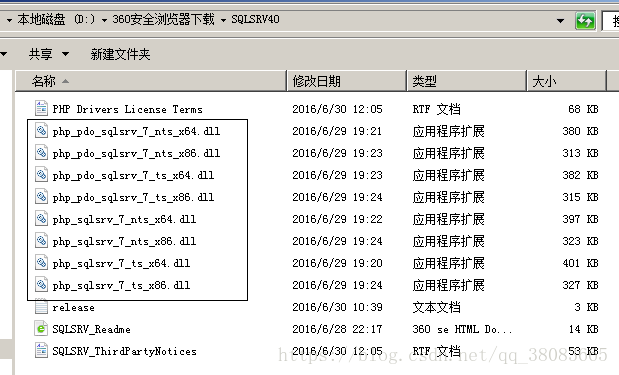Sort by 名称 column header
The height and width of the screenshot is (375, 619).
click(151, 81)
